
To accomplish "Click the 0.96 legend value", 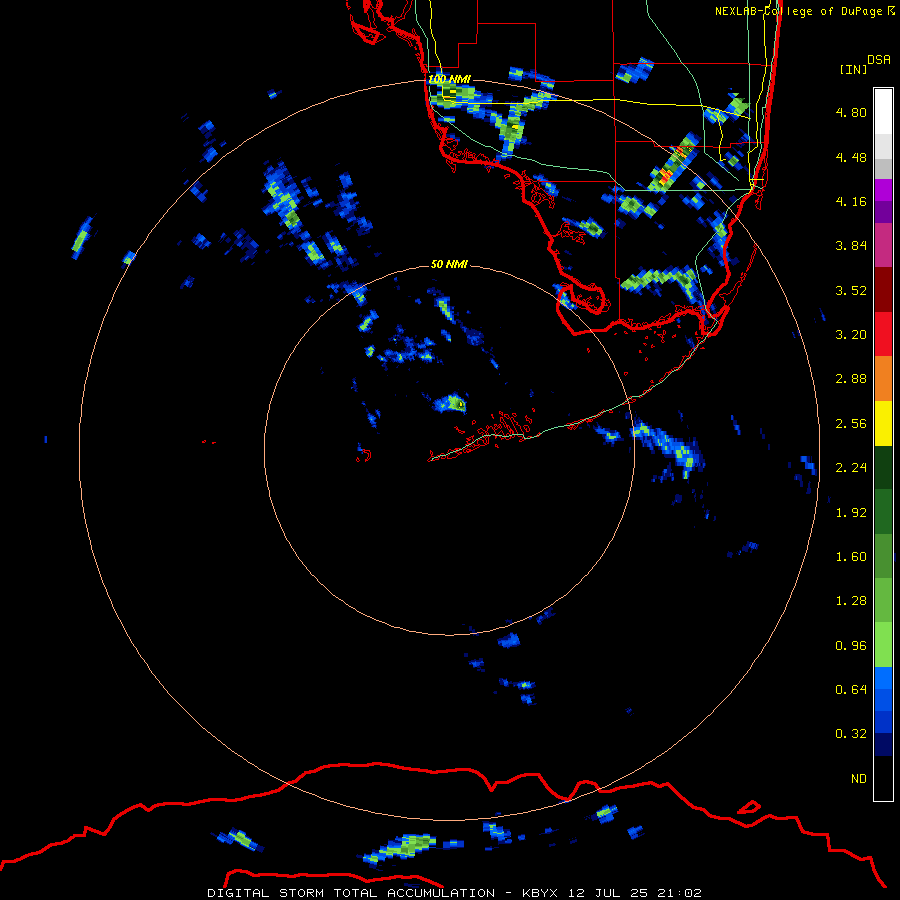I will (851, 646).
